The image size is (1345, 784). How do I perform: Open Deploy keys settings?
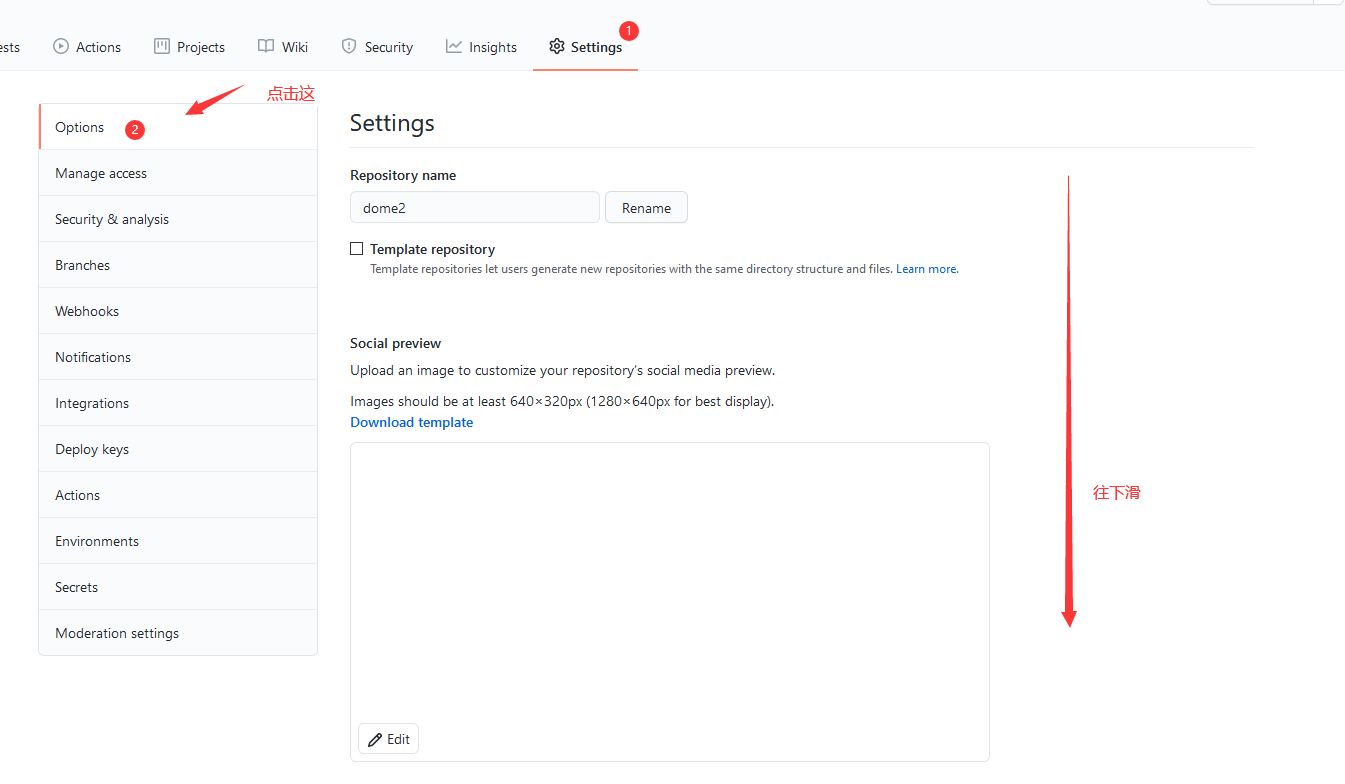pyautogui.click(x=178, y=449)
